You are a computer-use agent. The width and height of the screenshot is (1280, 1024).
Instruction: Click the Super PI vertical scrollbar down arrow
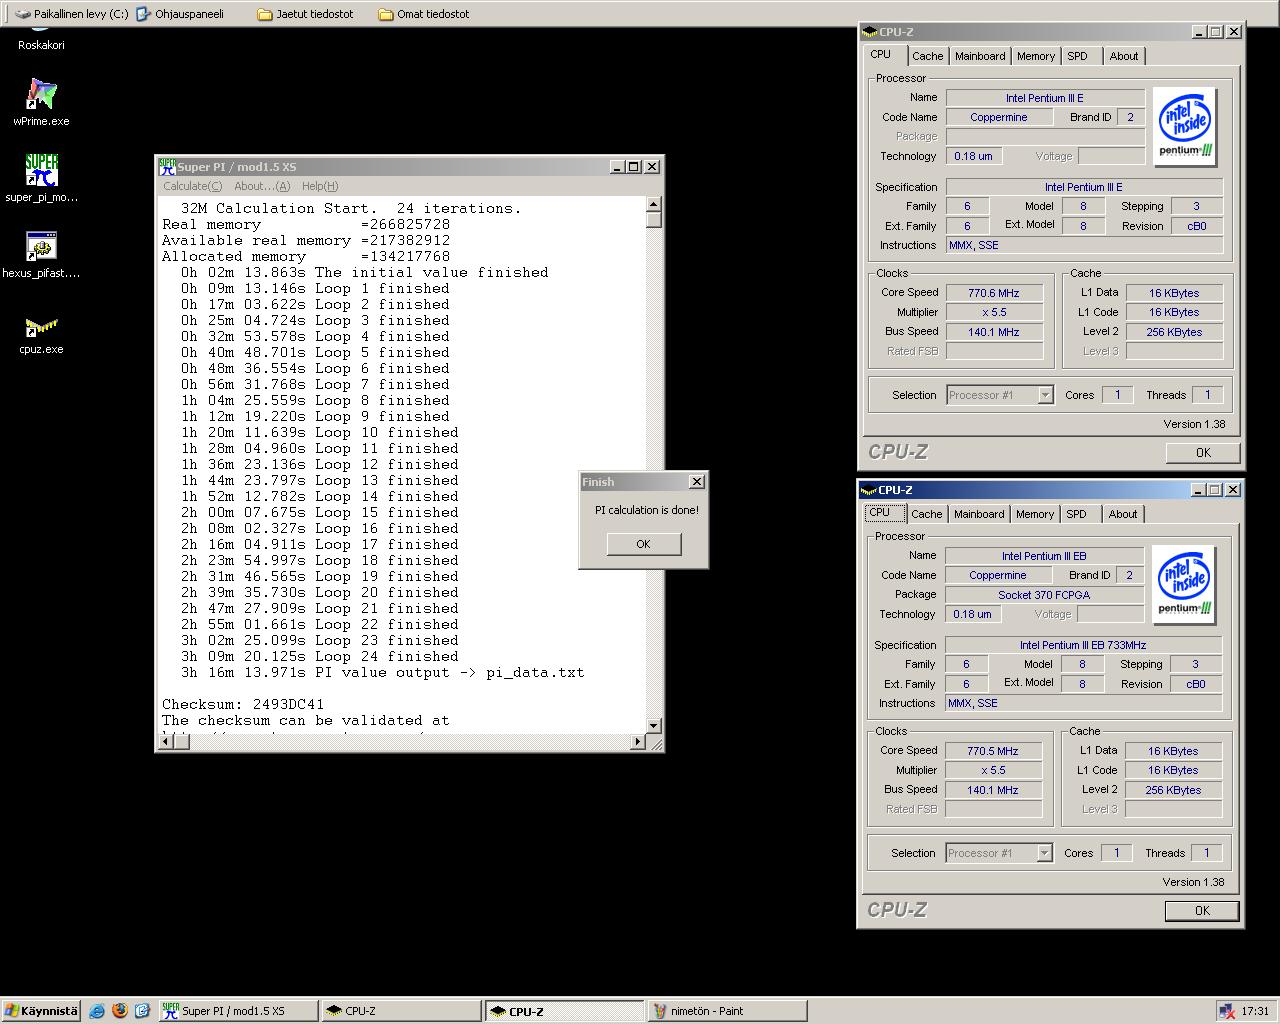654,726
